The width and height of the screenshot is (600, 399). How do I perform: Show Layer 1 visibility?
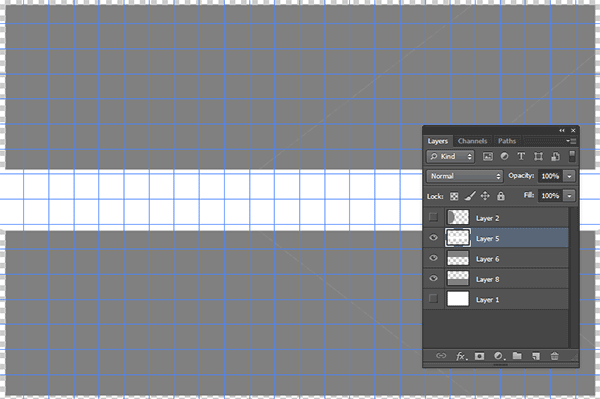point(433,298)
